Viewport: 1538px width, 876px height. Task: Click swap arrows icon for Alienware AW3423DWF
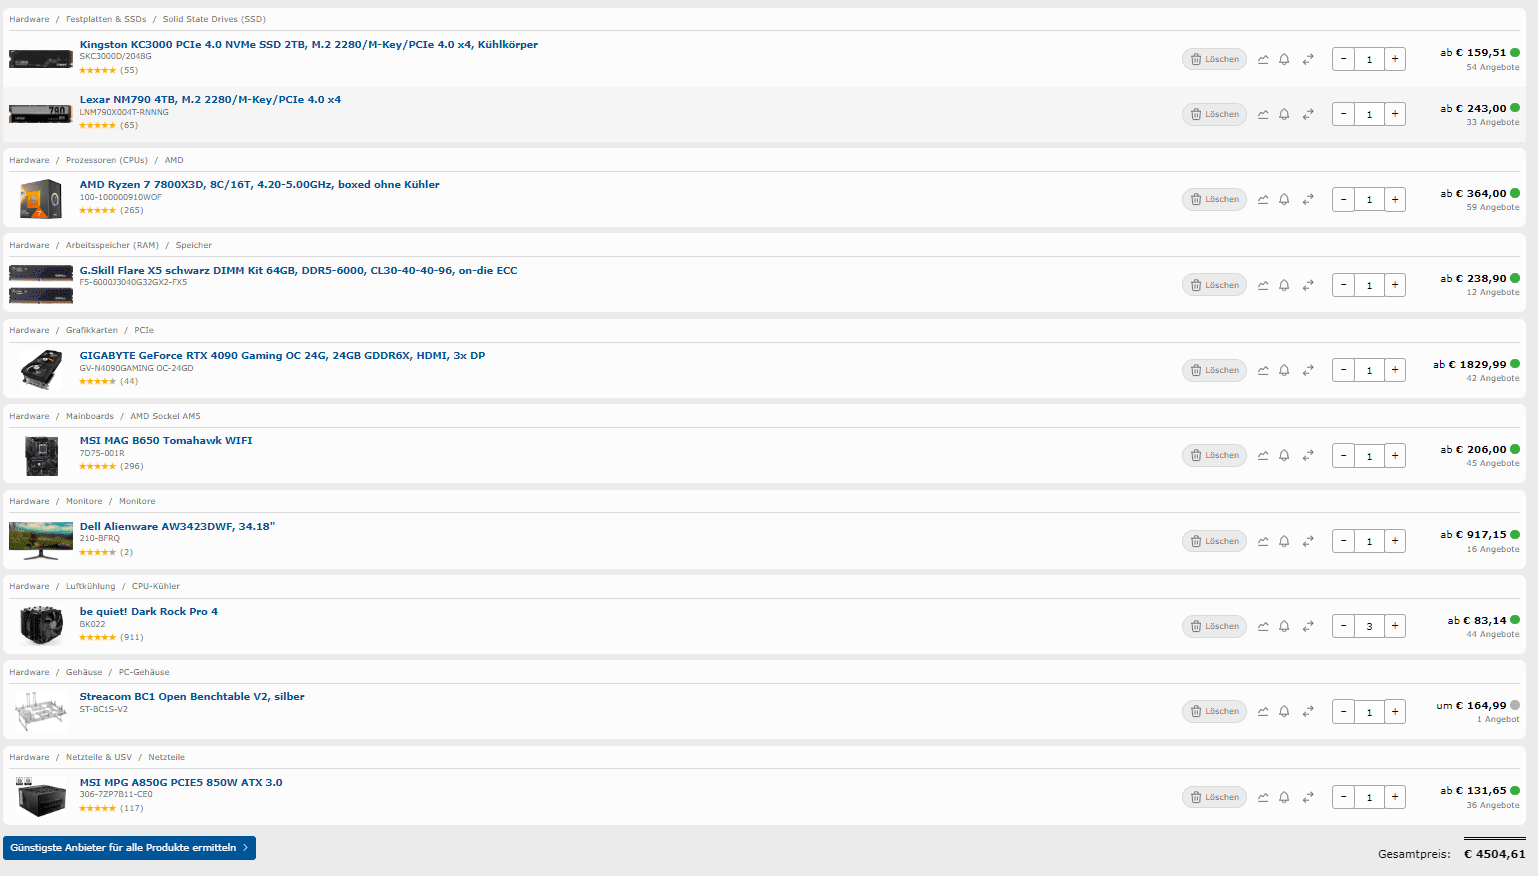click(x=1308, y=541)
